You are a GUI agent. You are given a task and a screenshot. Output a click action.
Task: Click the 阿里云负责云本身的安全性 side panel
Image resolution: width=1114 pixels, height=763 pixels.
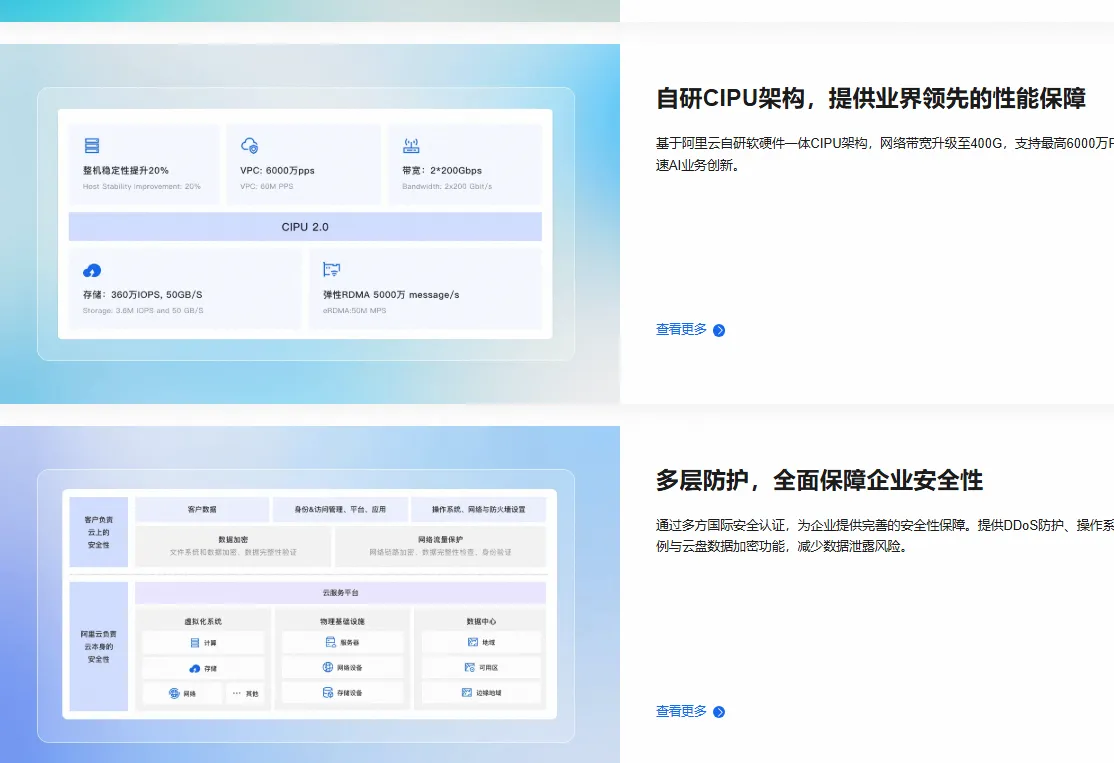coord(99,646)
